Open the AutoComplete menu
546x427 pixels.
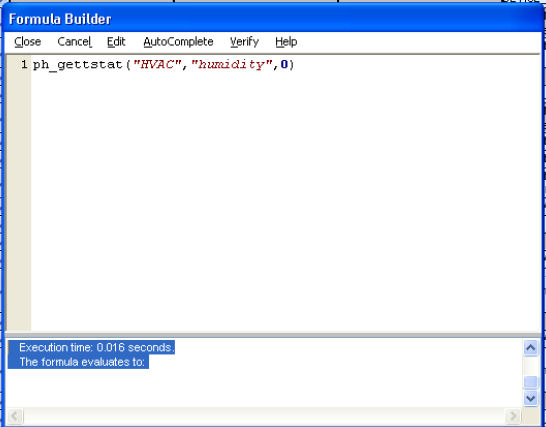[x=178, y=42]
